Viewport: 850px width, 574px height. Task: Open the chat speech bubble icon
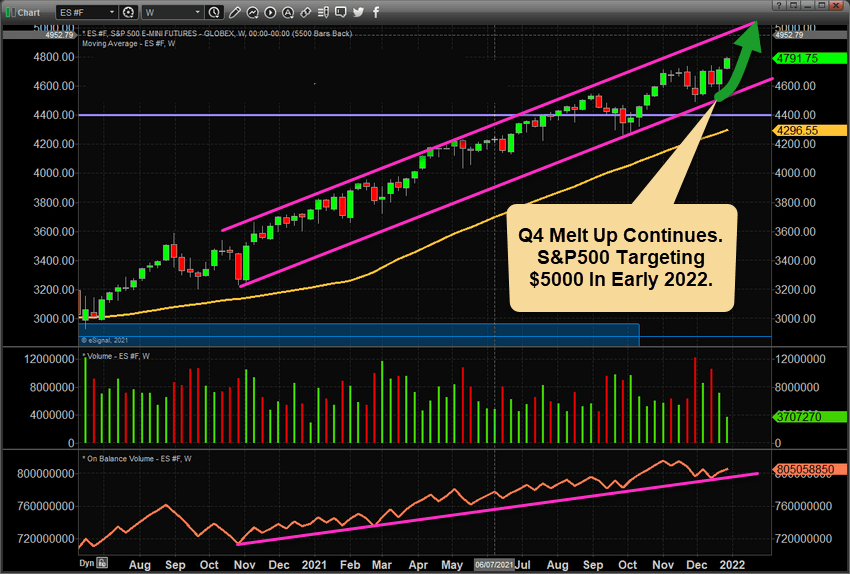click(x=340, y=12)
